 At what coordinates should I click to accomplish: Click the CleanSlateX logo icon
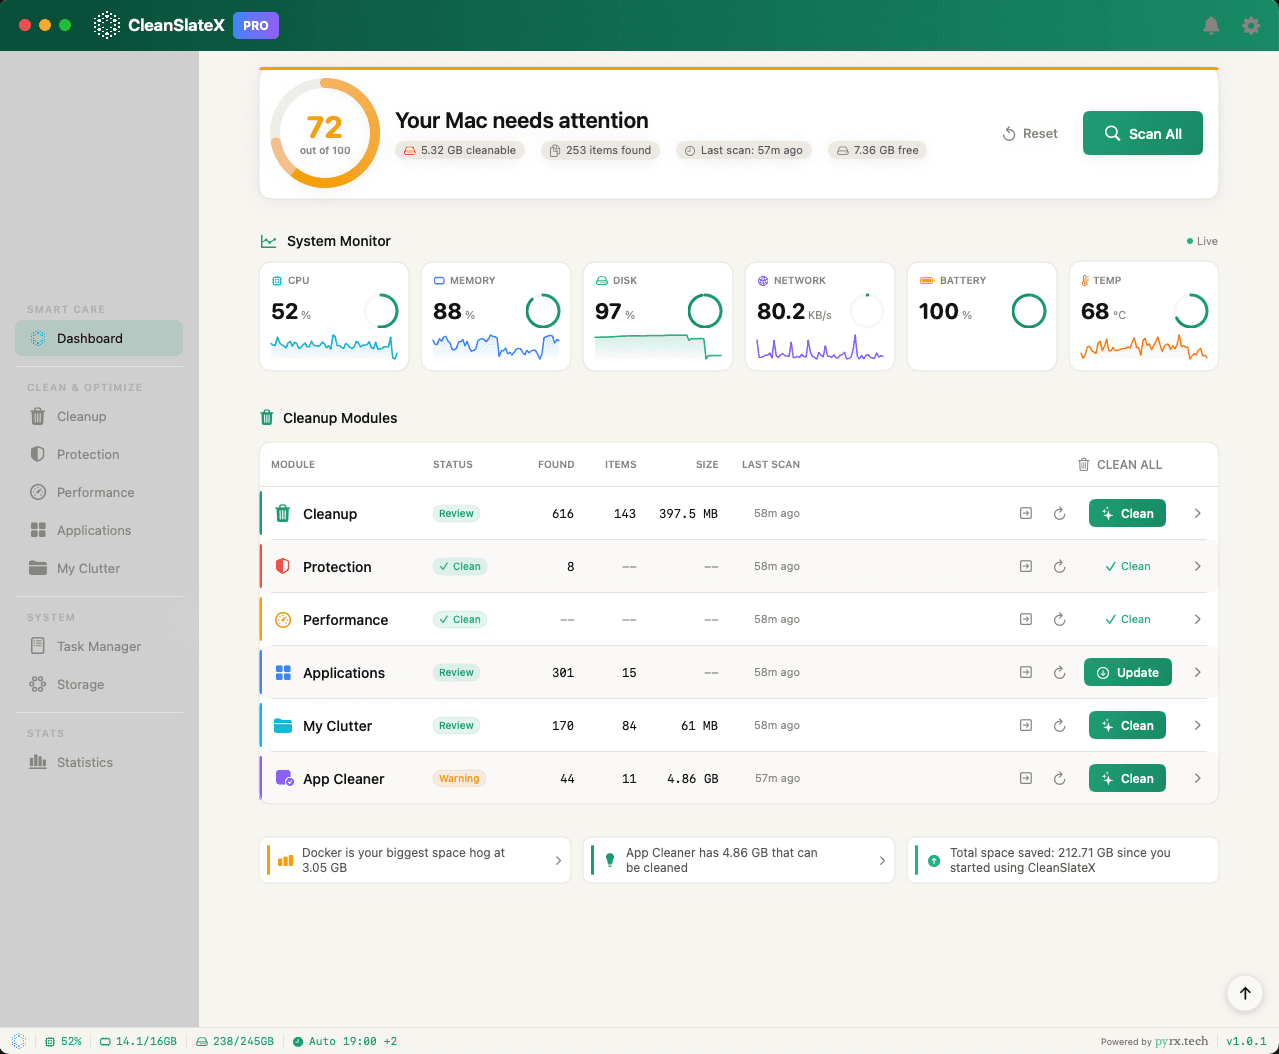(x=107, y=25)
